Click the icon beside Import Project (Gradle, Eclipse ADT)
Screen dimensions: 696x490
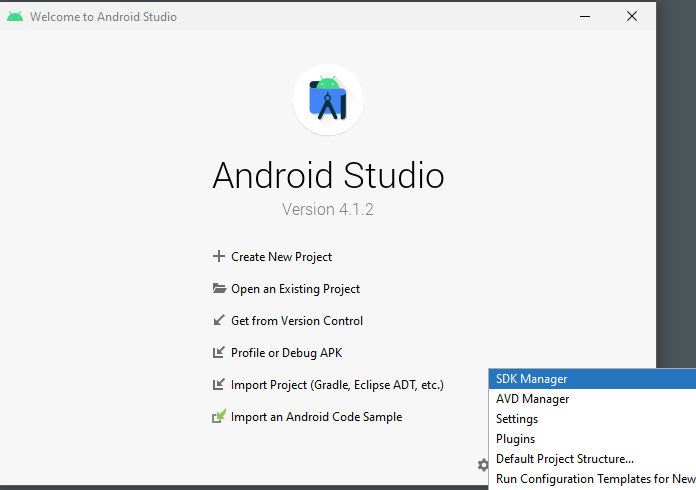(218, 384)
